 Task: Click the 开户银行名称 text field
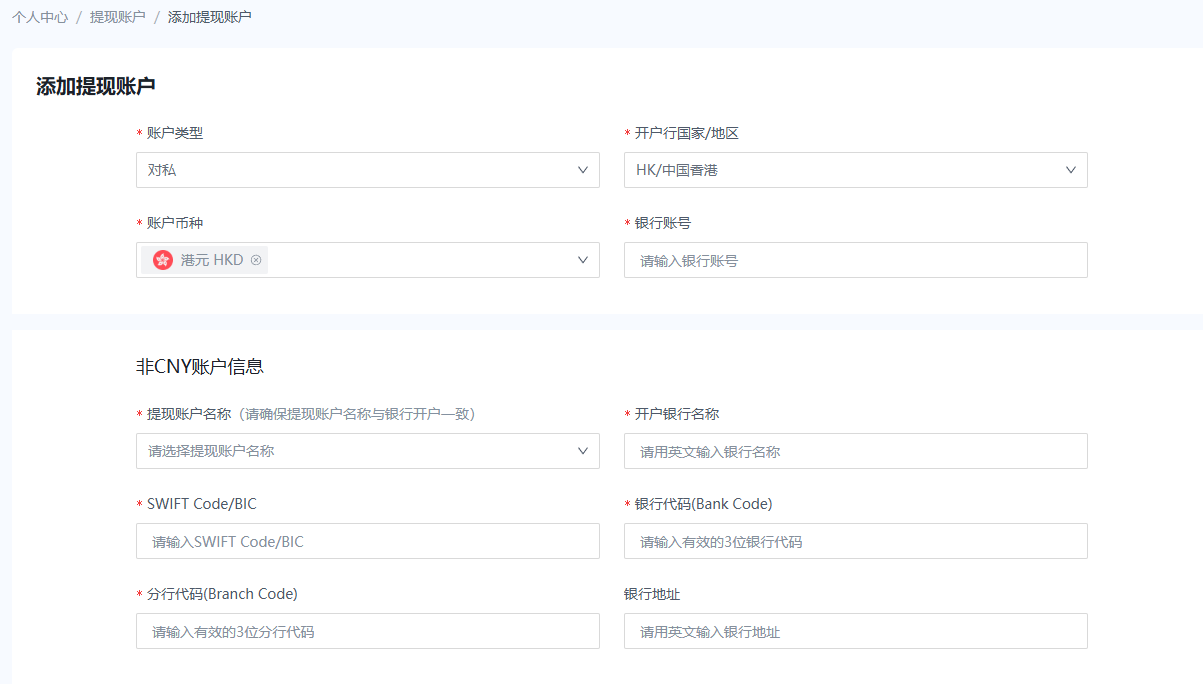point(855,451)
